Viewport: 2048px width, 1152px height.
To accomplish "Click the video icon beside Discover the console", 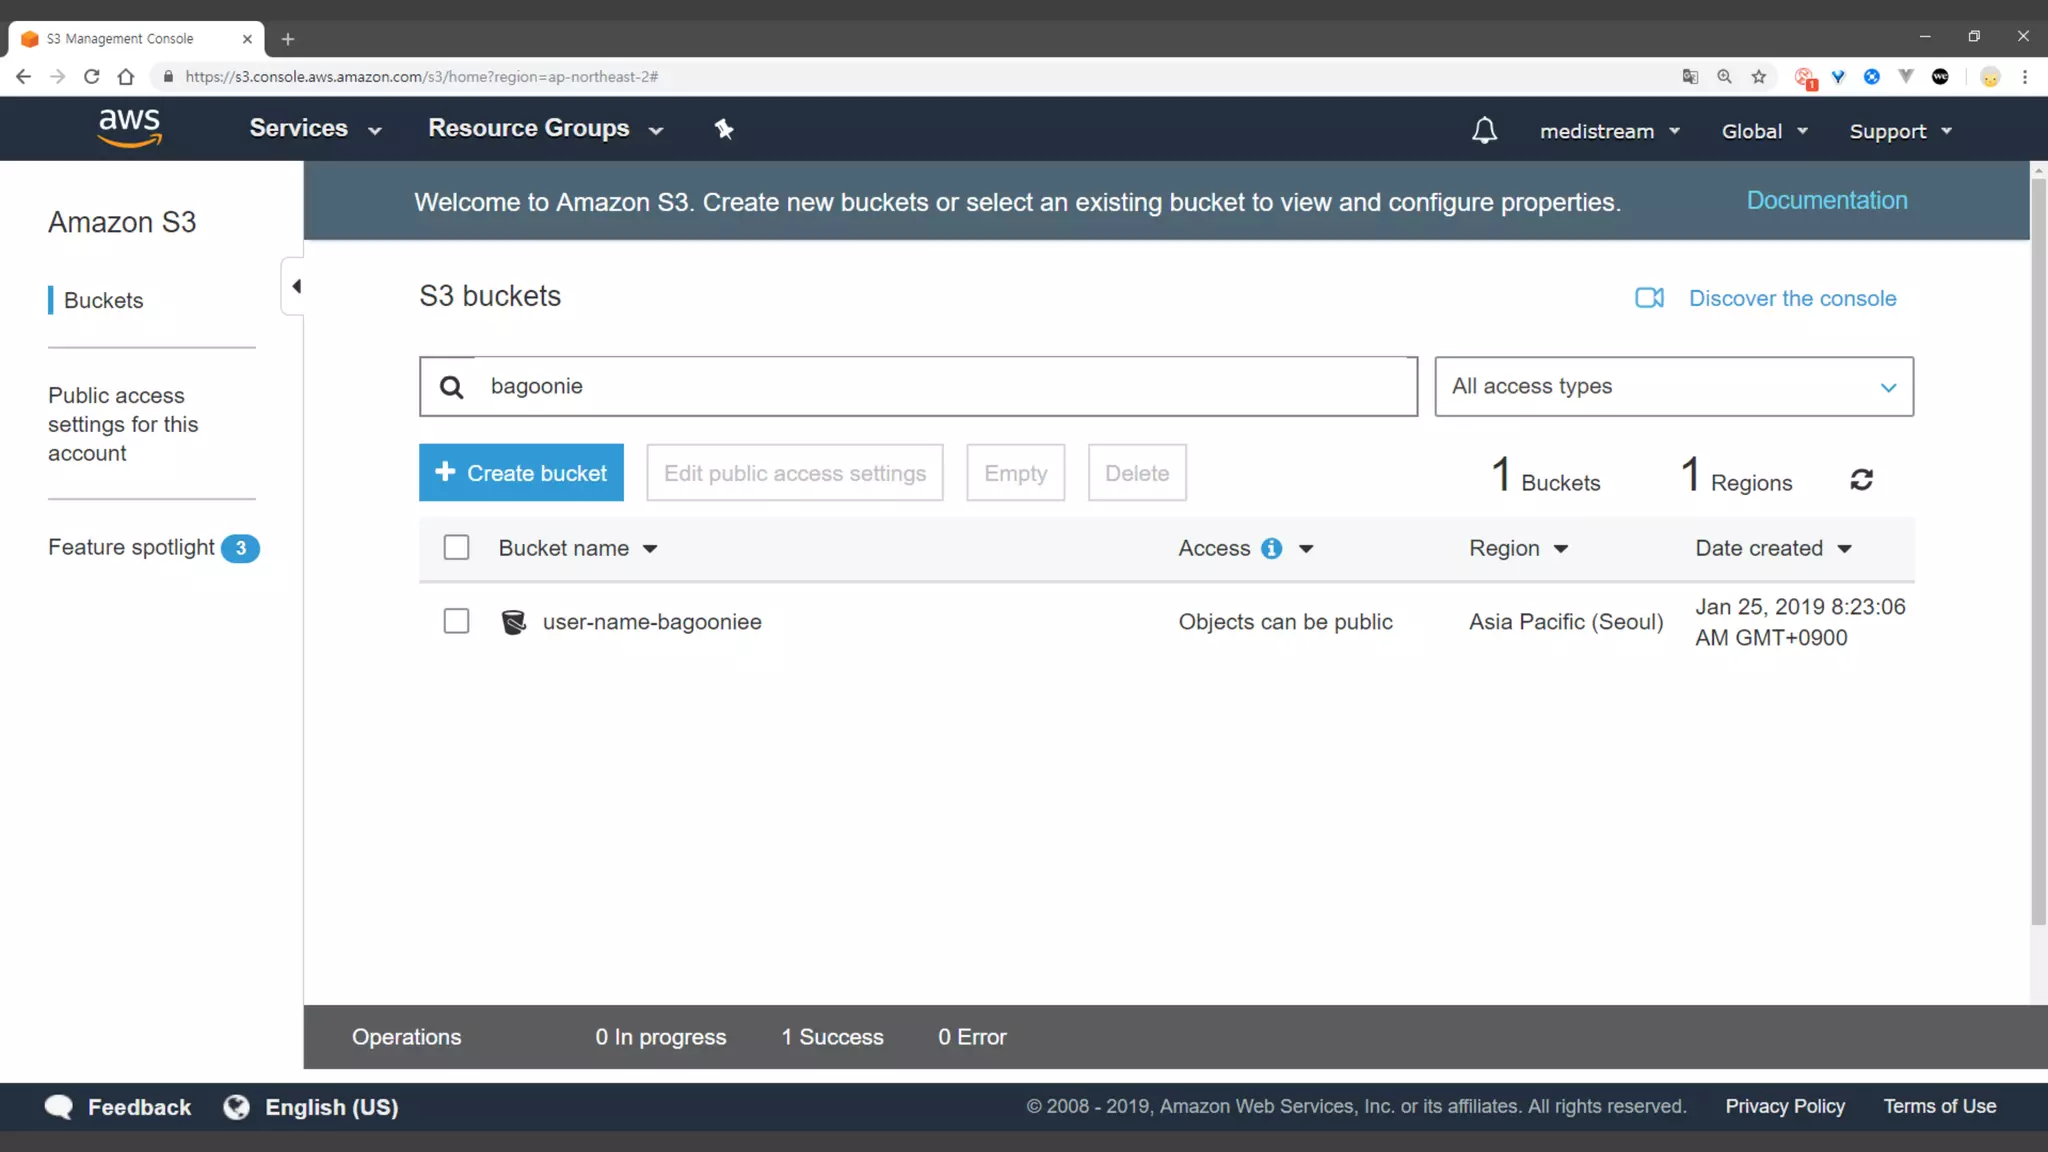I will (1649, 298).
